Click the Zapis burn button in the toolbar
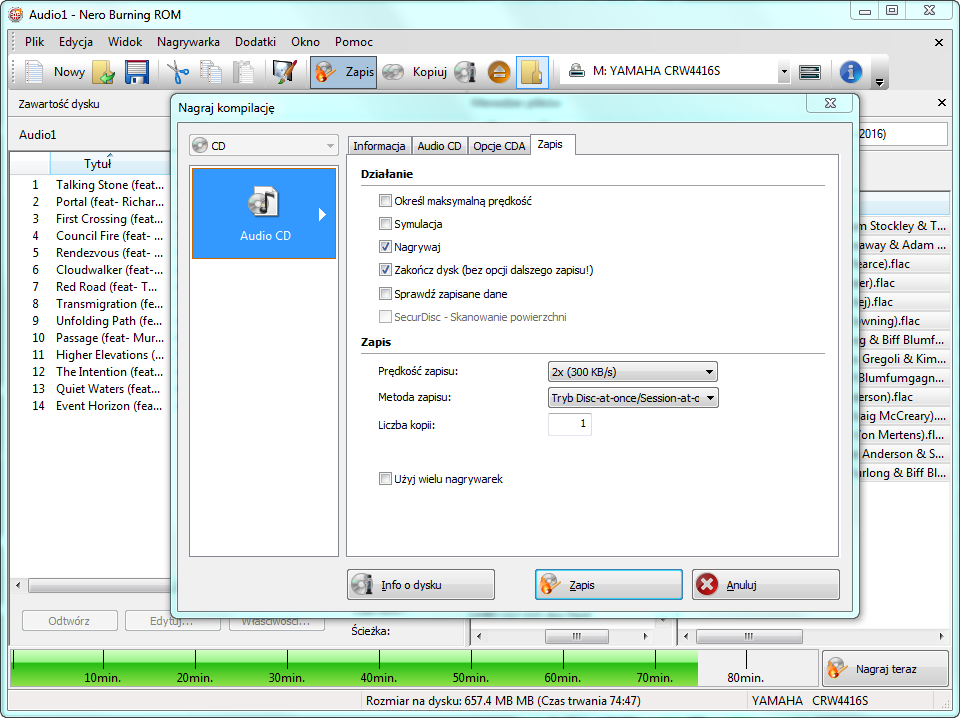 343,72
